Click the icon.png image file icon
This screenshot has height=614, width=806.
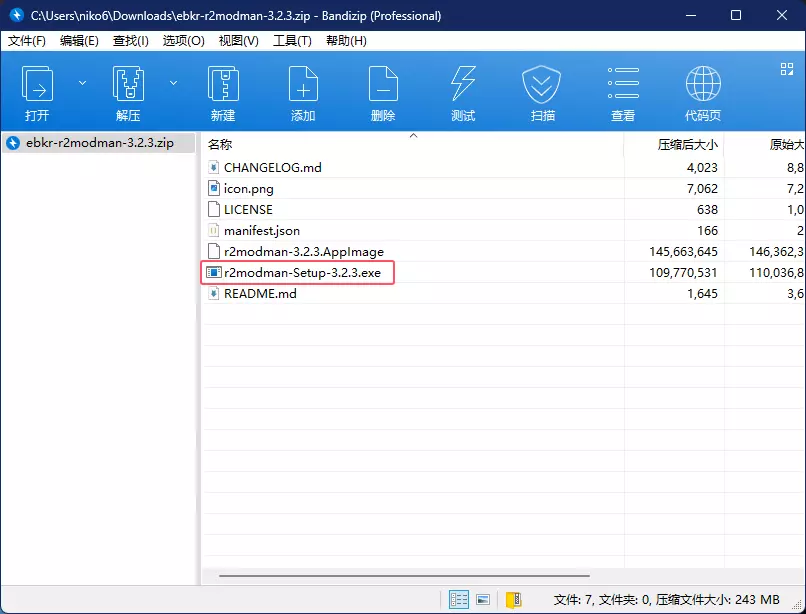(213, 189)
